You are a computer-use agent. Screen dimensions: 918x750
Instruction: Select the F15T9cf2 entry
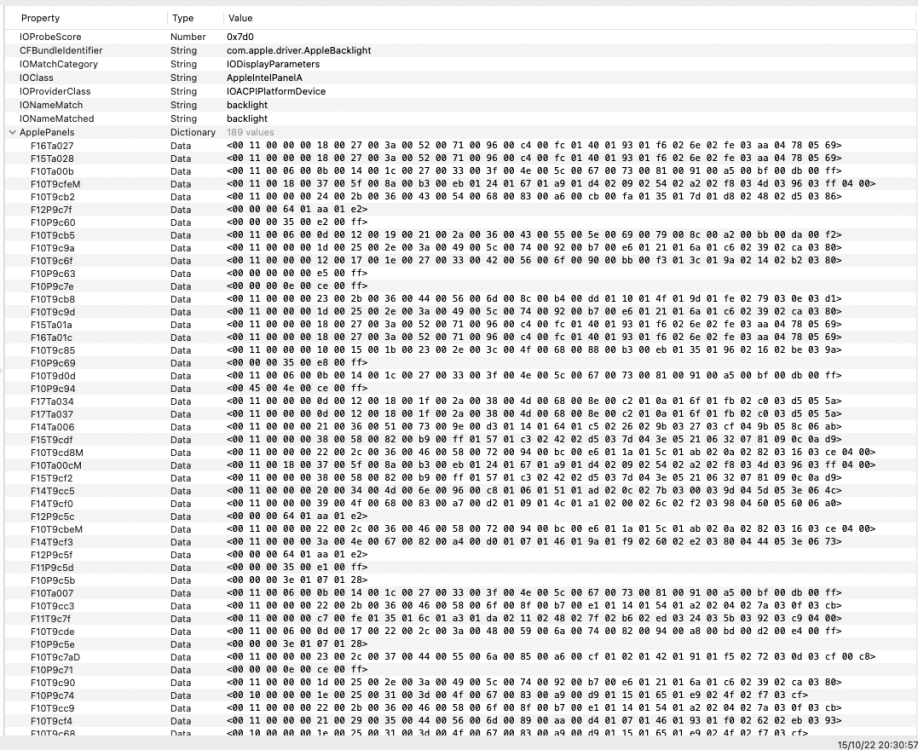[52, 478]
